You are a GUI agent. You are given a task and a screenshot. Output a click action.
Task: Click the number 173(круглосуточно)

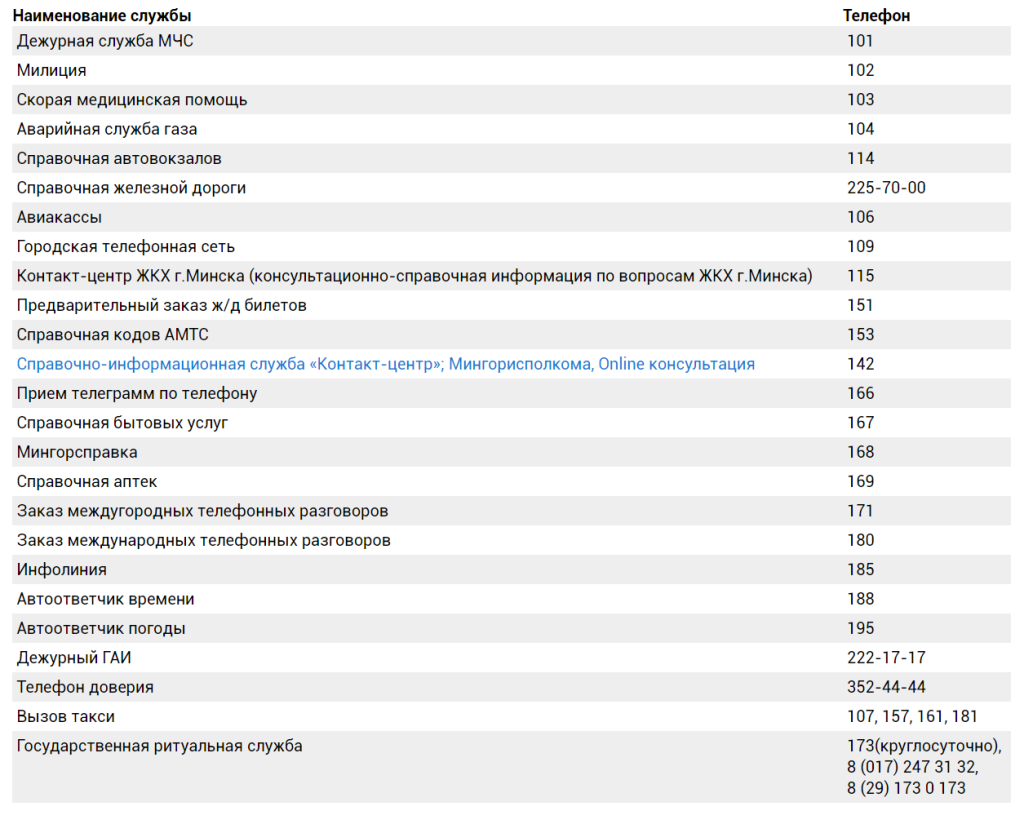pyautogui.click(x=924, y=746)
